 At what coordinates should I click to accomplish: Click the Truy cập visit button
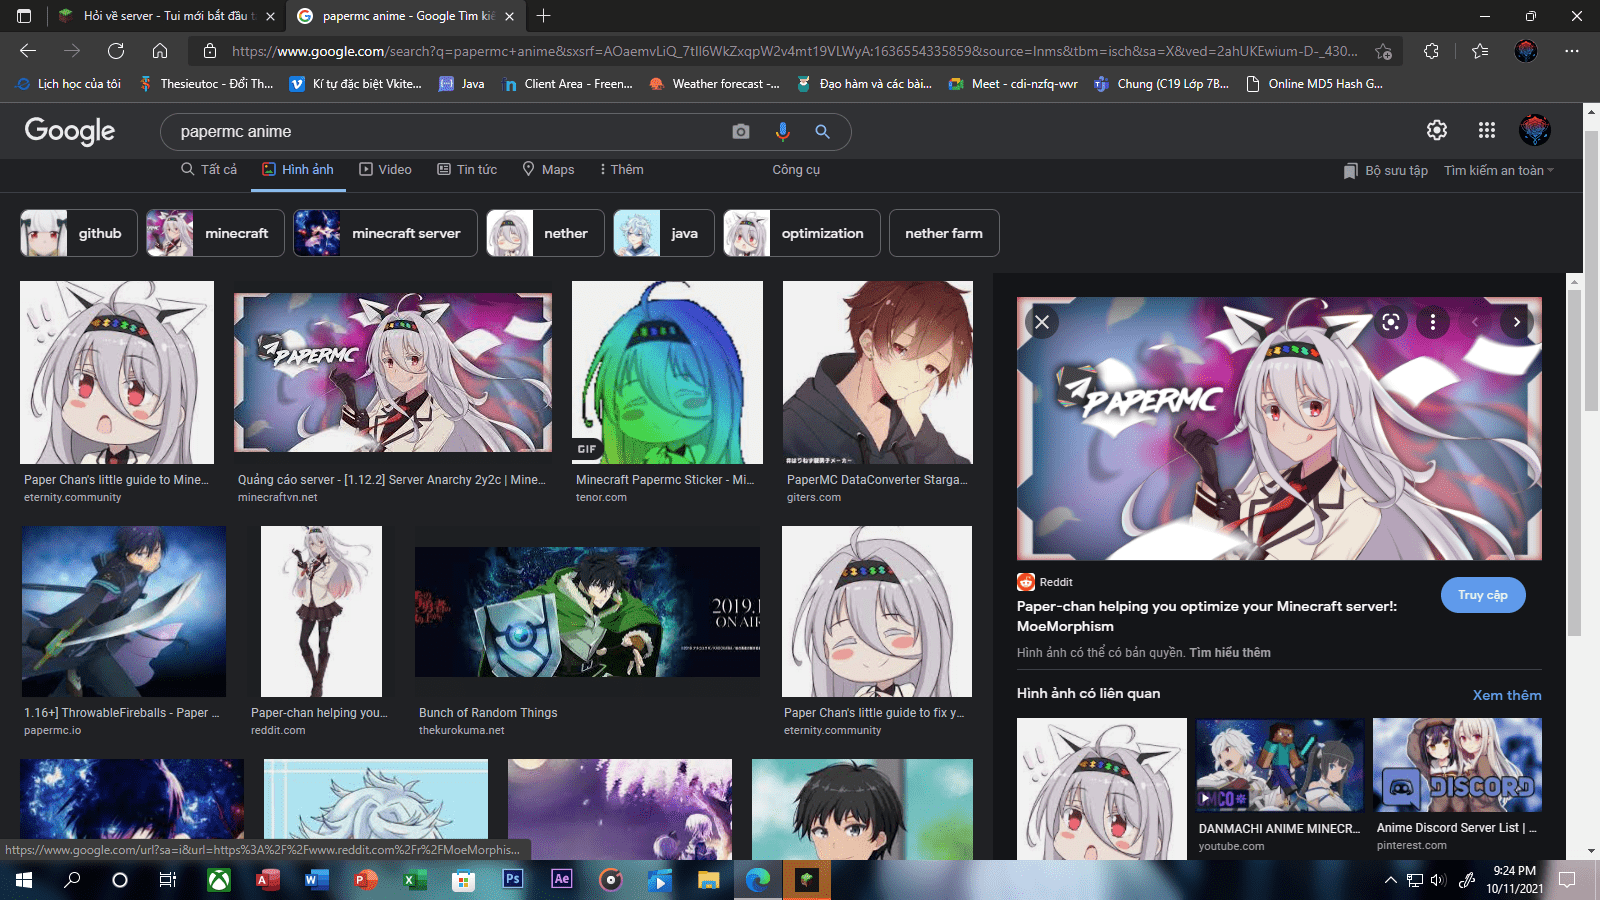[x=1482, y=595]
